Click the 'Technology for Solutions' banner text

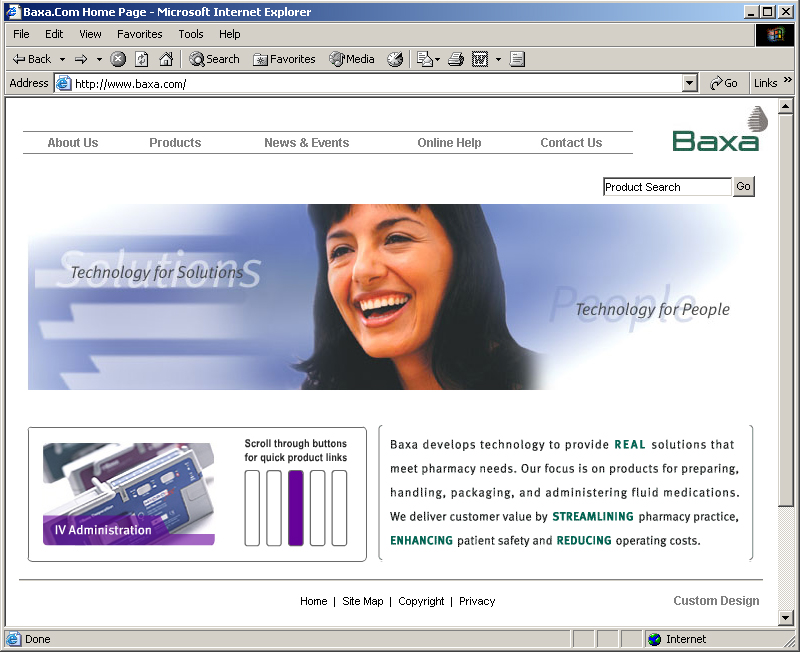click(x=157, y=272)
